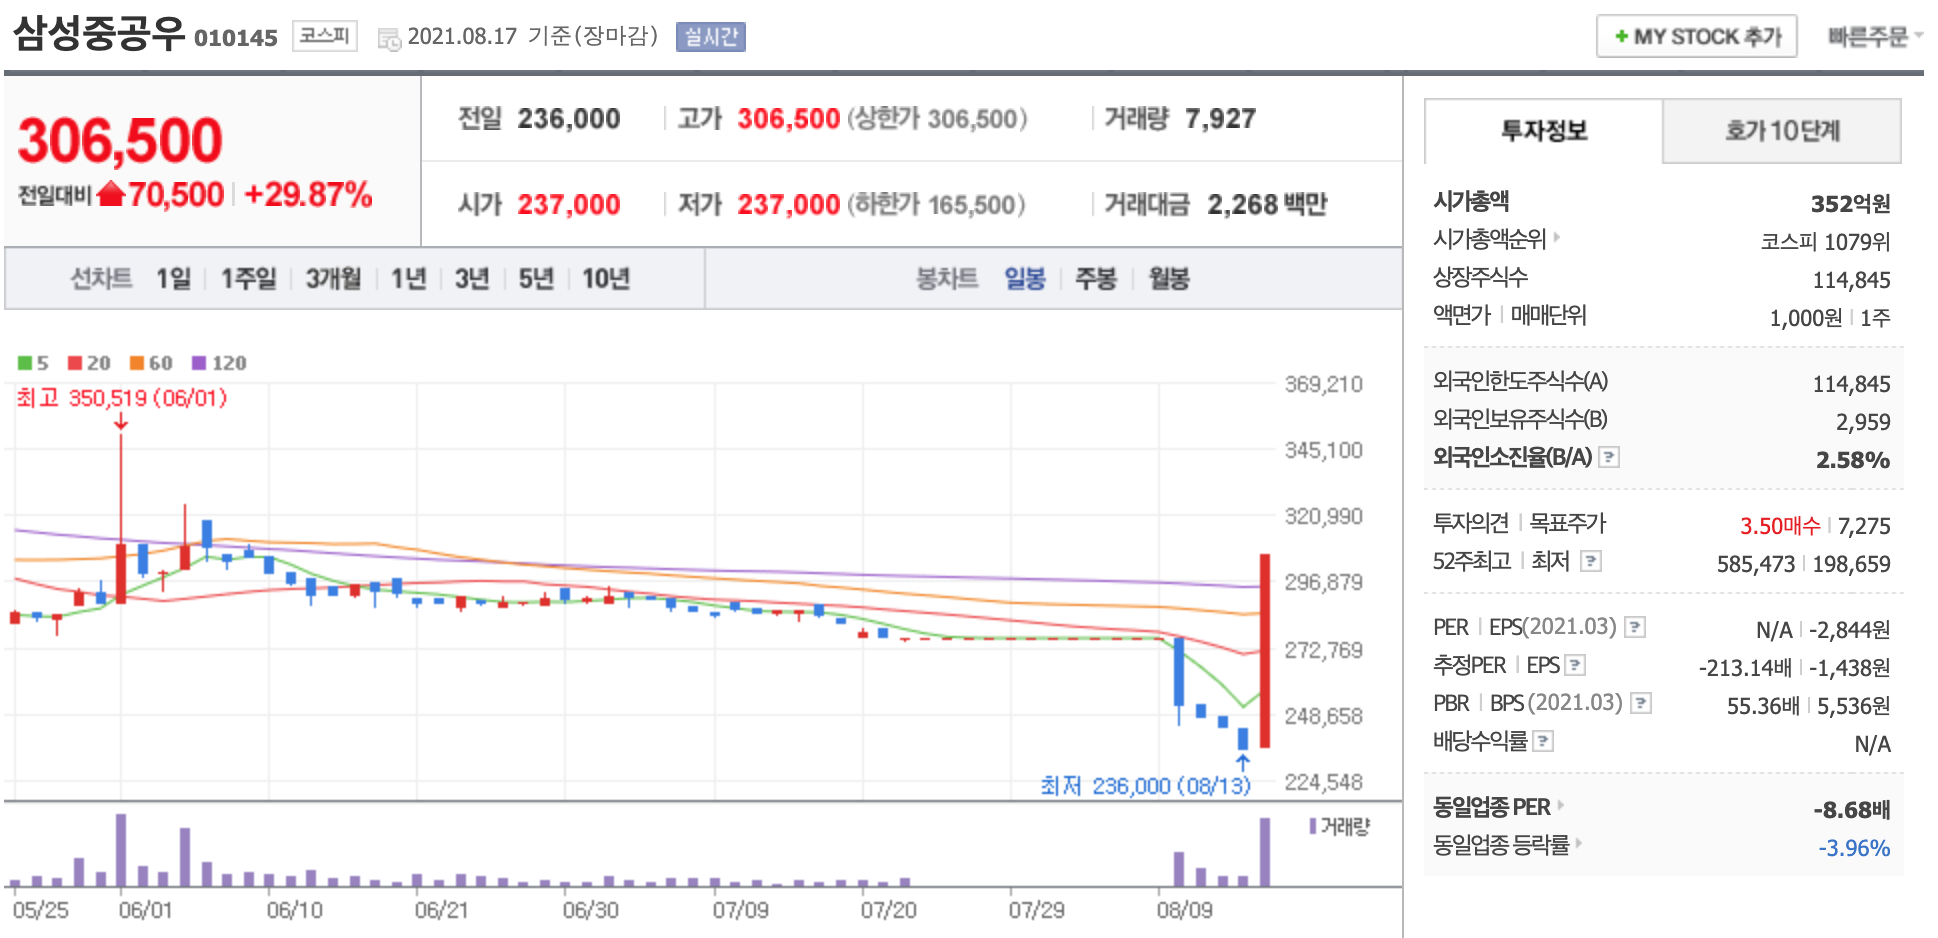1938x938 pixels.
Task: Open help icon next to 배당수익률
Action: [1543, 741]
